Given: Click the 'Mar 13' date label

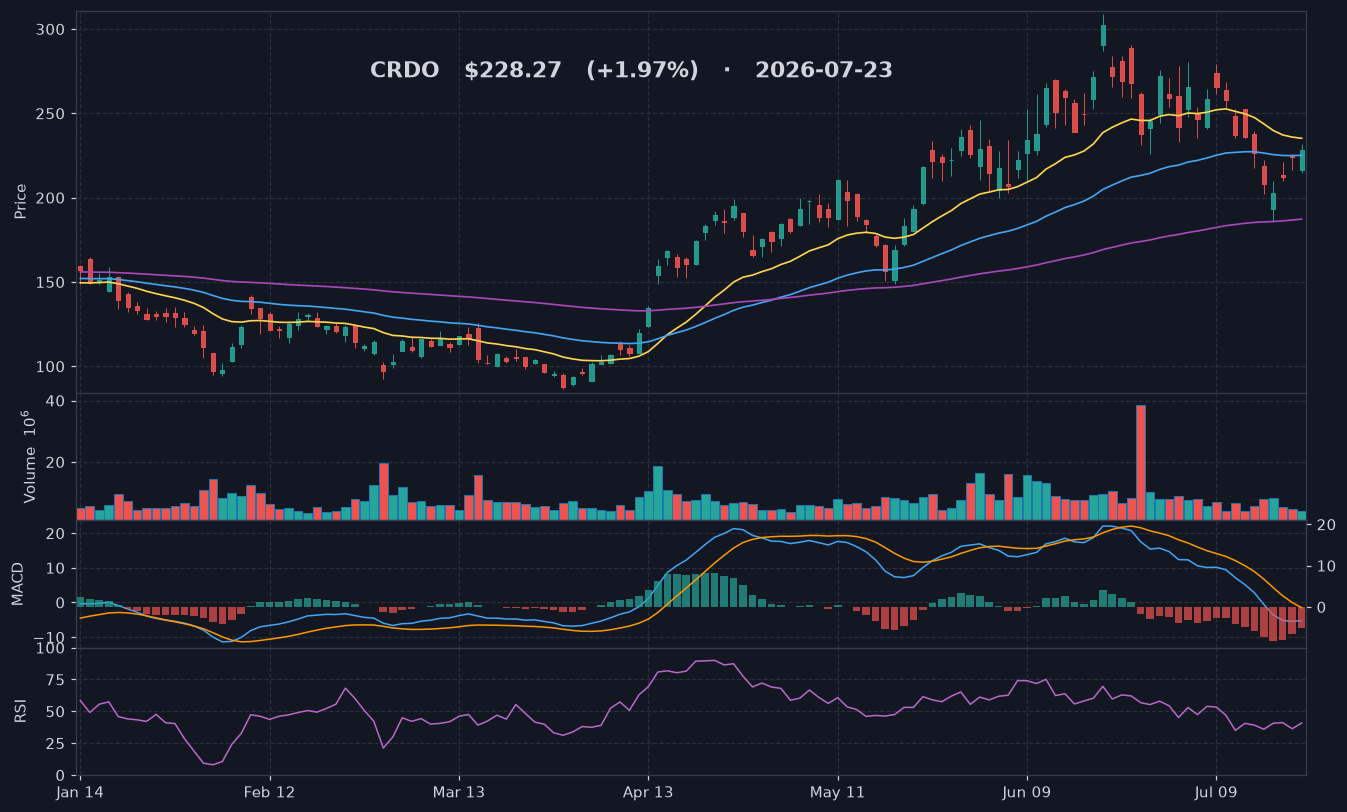Looking at the screenshot, I should (x=459, y=792).
